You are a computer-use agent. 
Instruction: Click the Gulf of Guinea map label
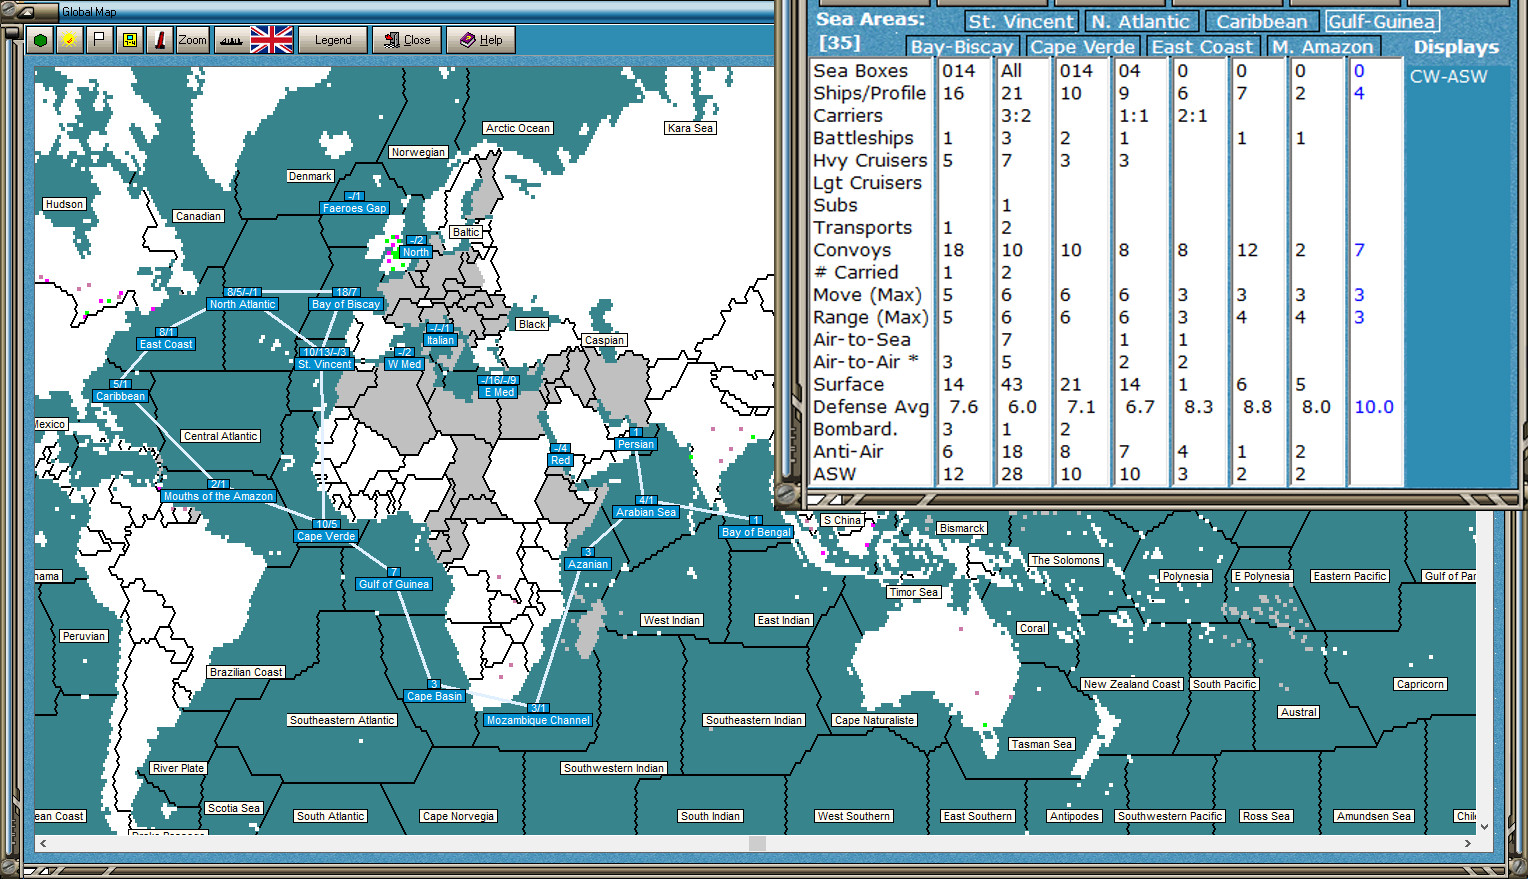(x=394, y=584)
